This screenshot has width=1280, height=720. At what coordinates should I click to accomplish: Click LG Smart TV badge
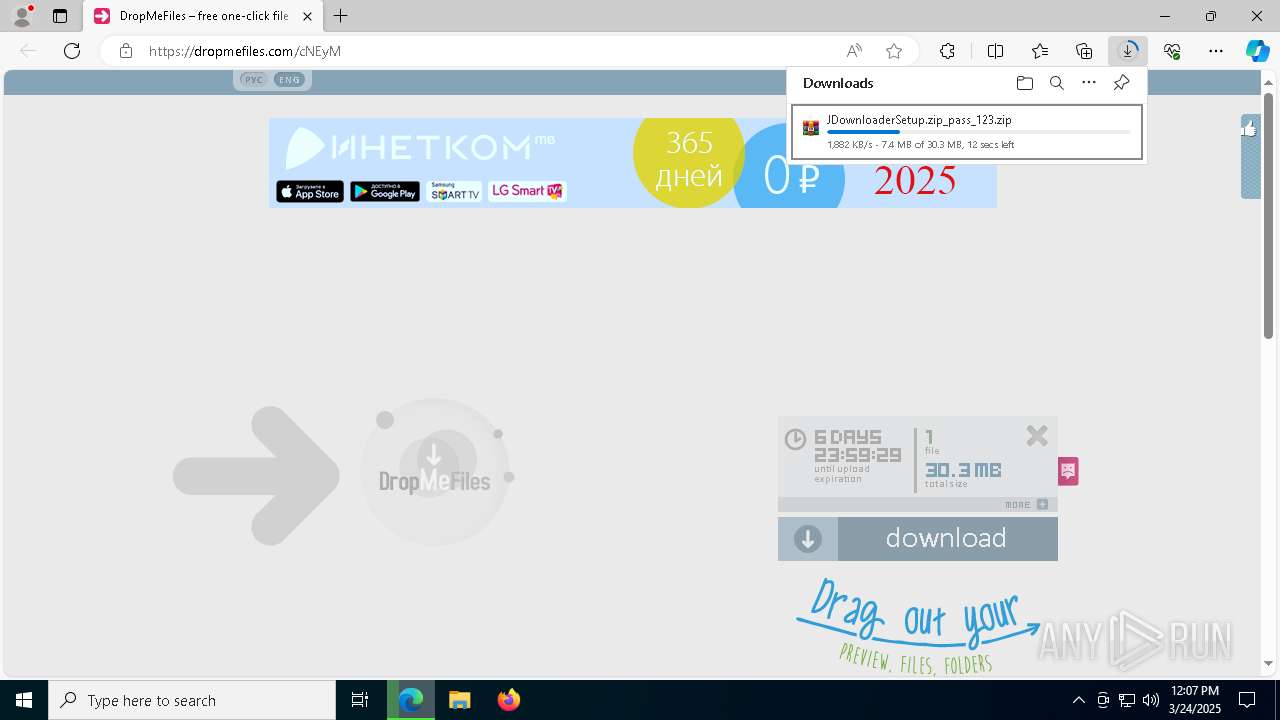[527, 191]
